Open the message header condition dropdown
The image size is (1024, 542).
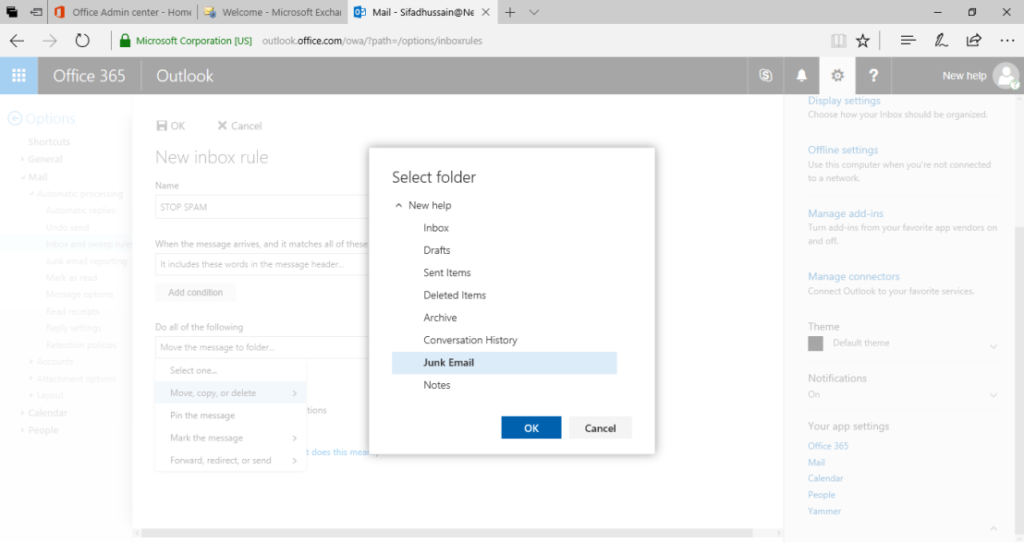[x=262, y=264]
